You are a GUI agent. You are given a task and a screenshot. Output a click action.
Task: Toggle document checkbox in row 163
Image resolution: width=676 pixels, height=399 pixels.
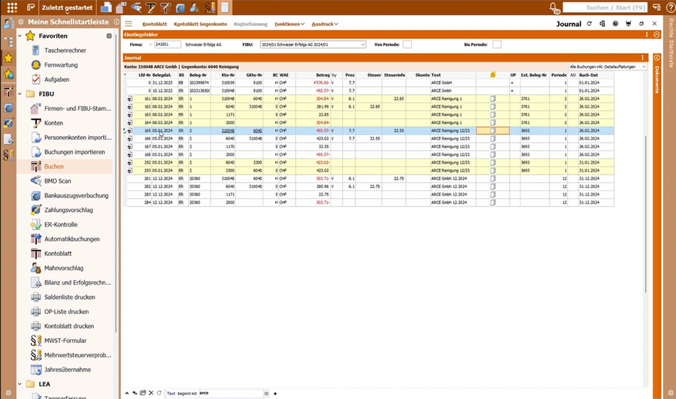coord(493,115)
